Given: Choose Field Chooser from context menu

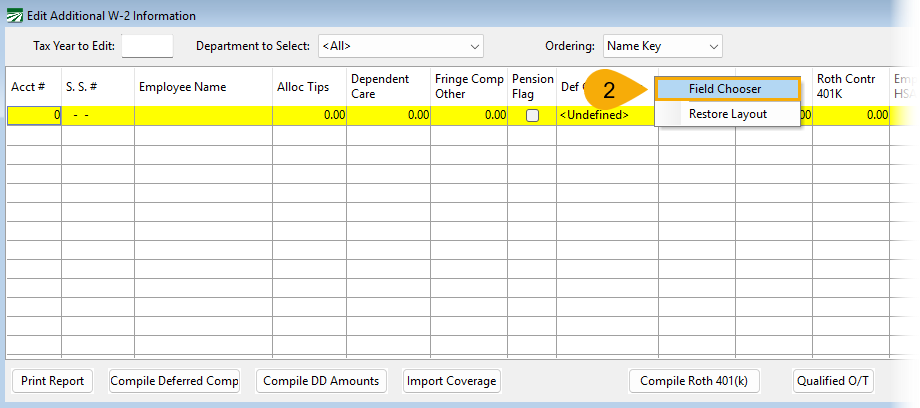Looking at the screenshot, I should coord(726,89).
